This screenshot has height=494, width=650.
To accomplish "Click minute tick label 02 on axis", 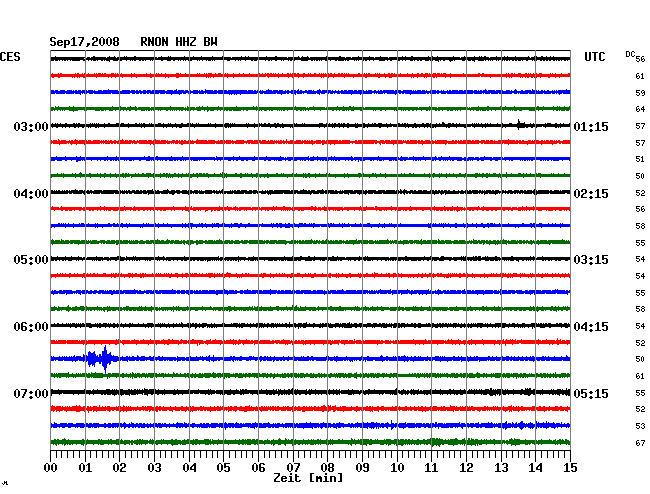I will coord(119,468).
